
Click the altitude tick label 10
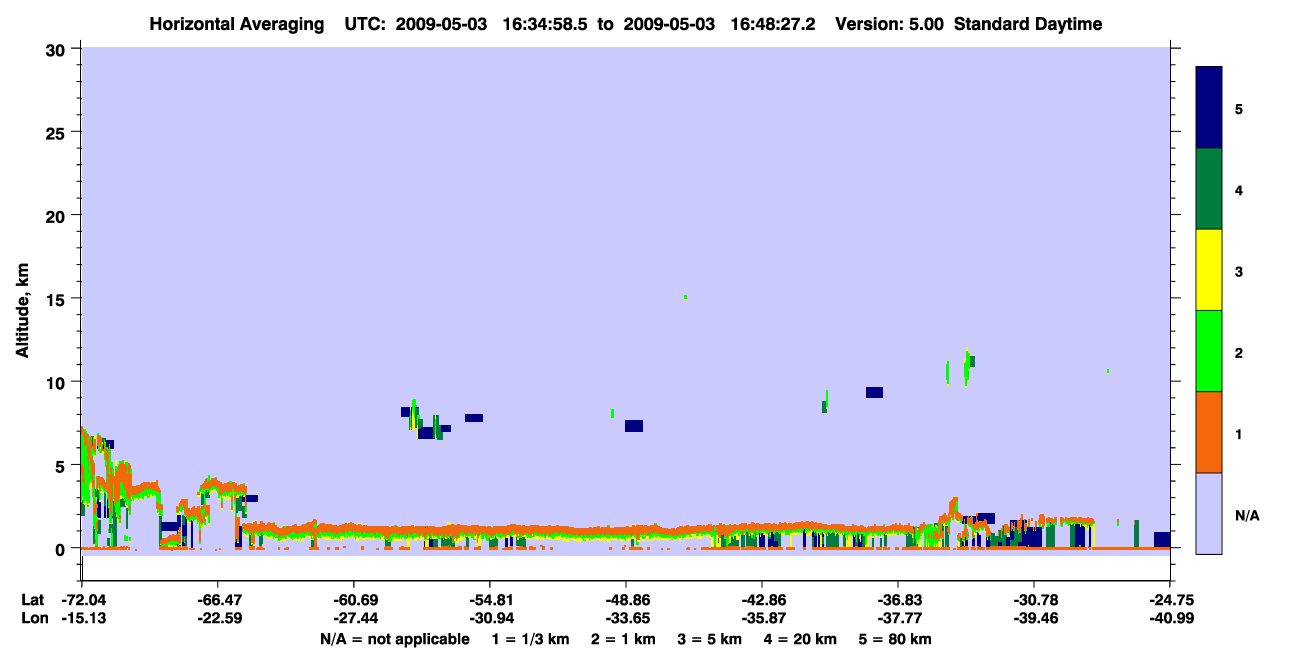pos(56,382)
